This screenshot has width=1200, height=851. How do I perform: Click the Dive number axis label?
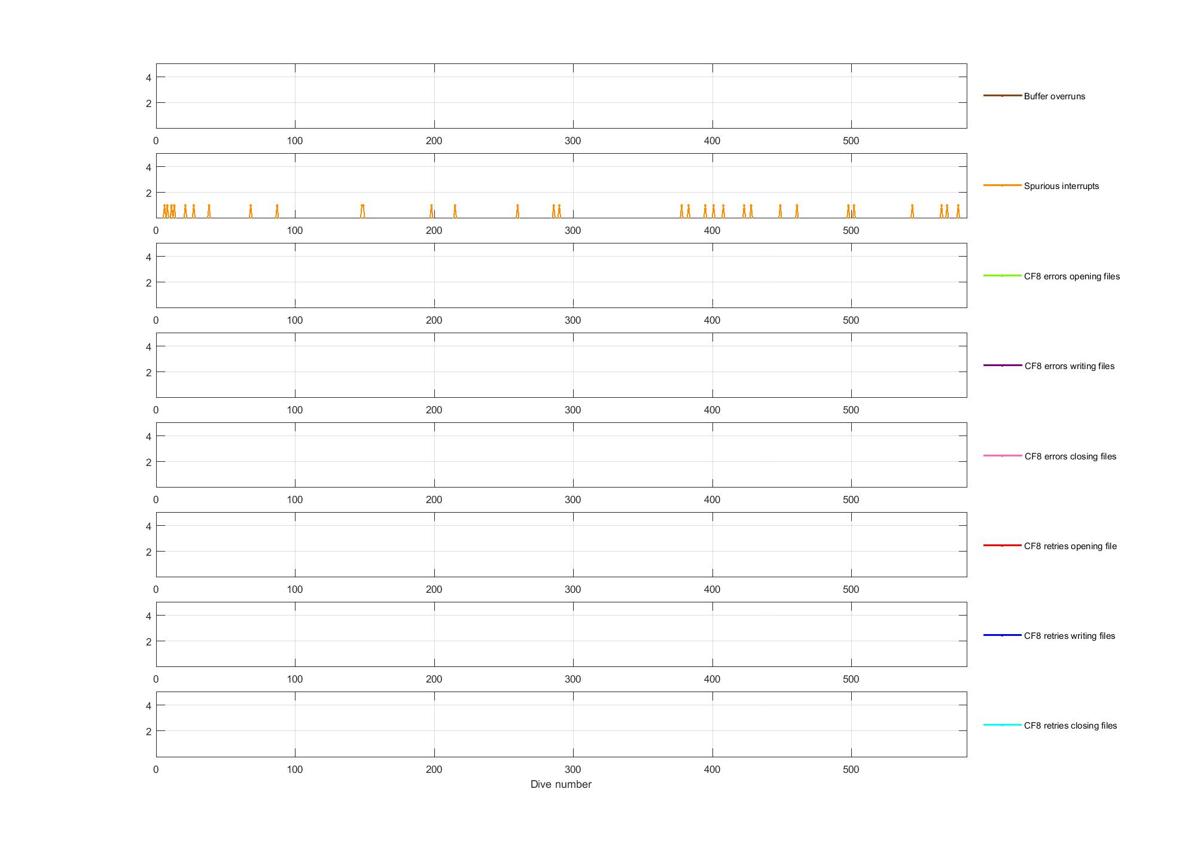tap(561, 785)
